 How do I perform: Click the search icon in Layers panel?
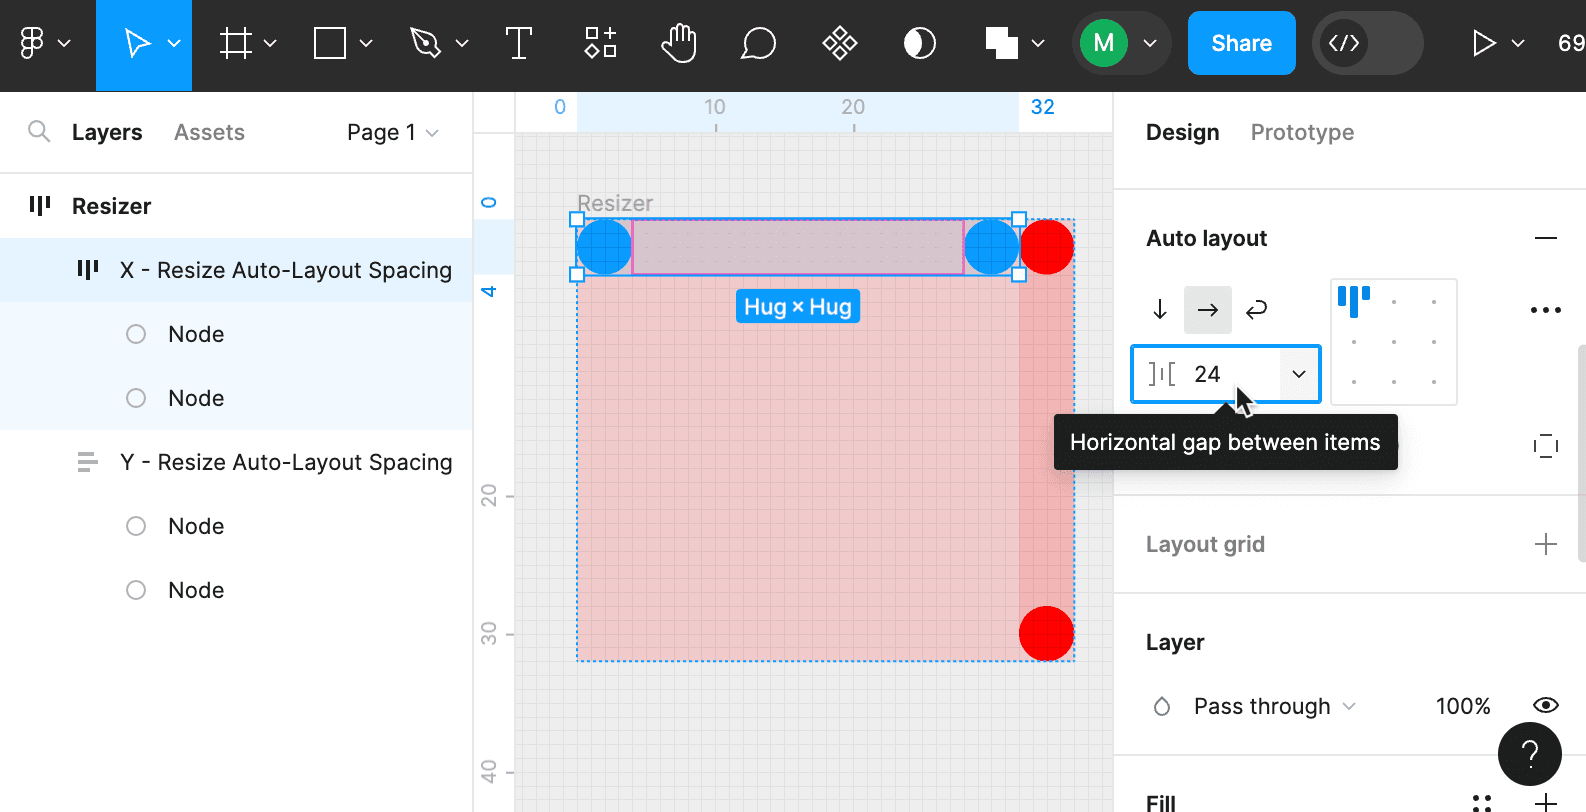[39, 132]
